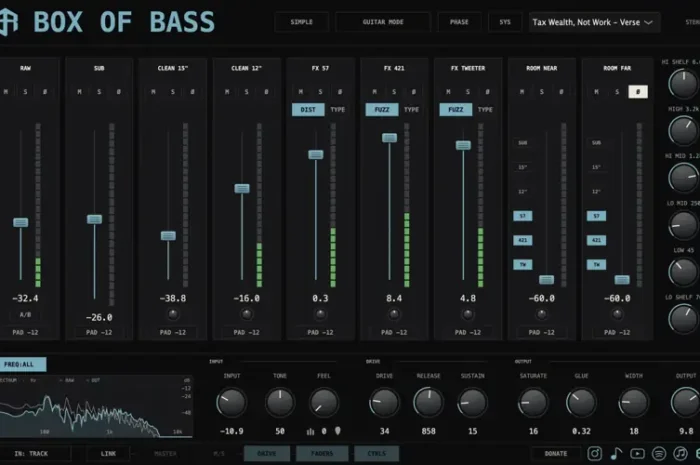Click the pick icon under FEEL knob

(x=338, y=431)
